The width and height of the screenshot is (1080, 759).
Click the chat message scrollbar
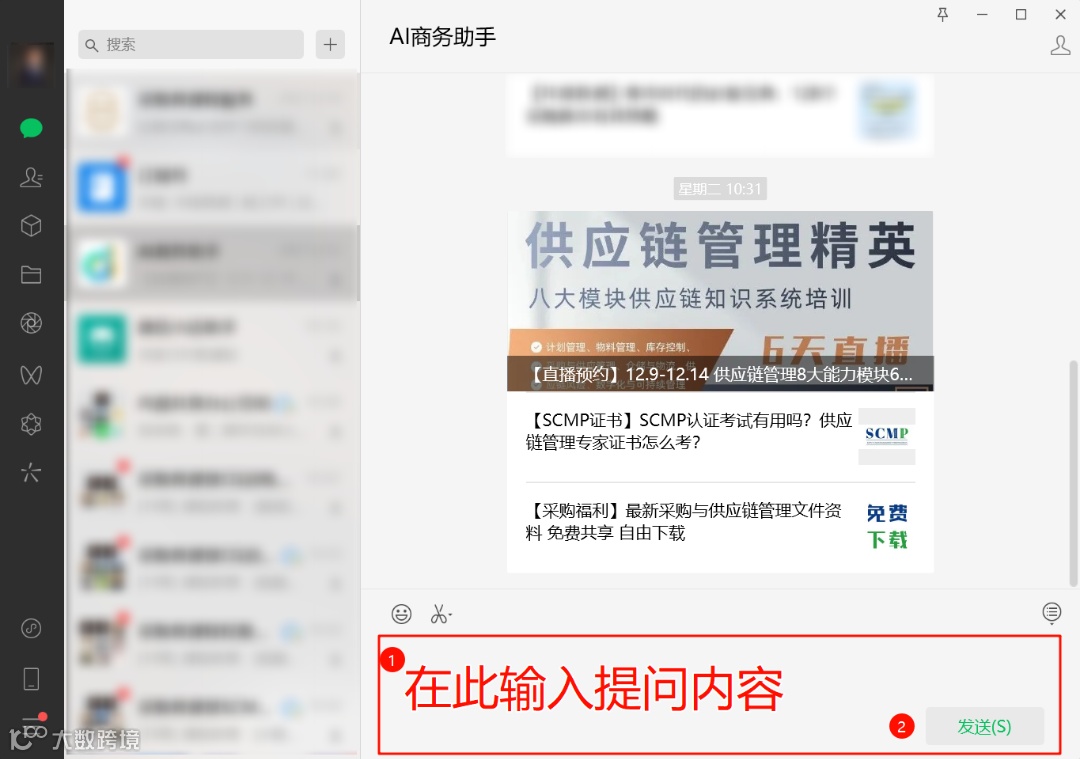(1073, 473)
